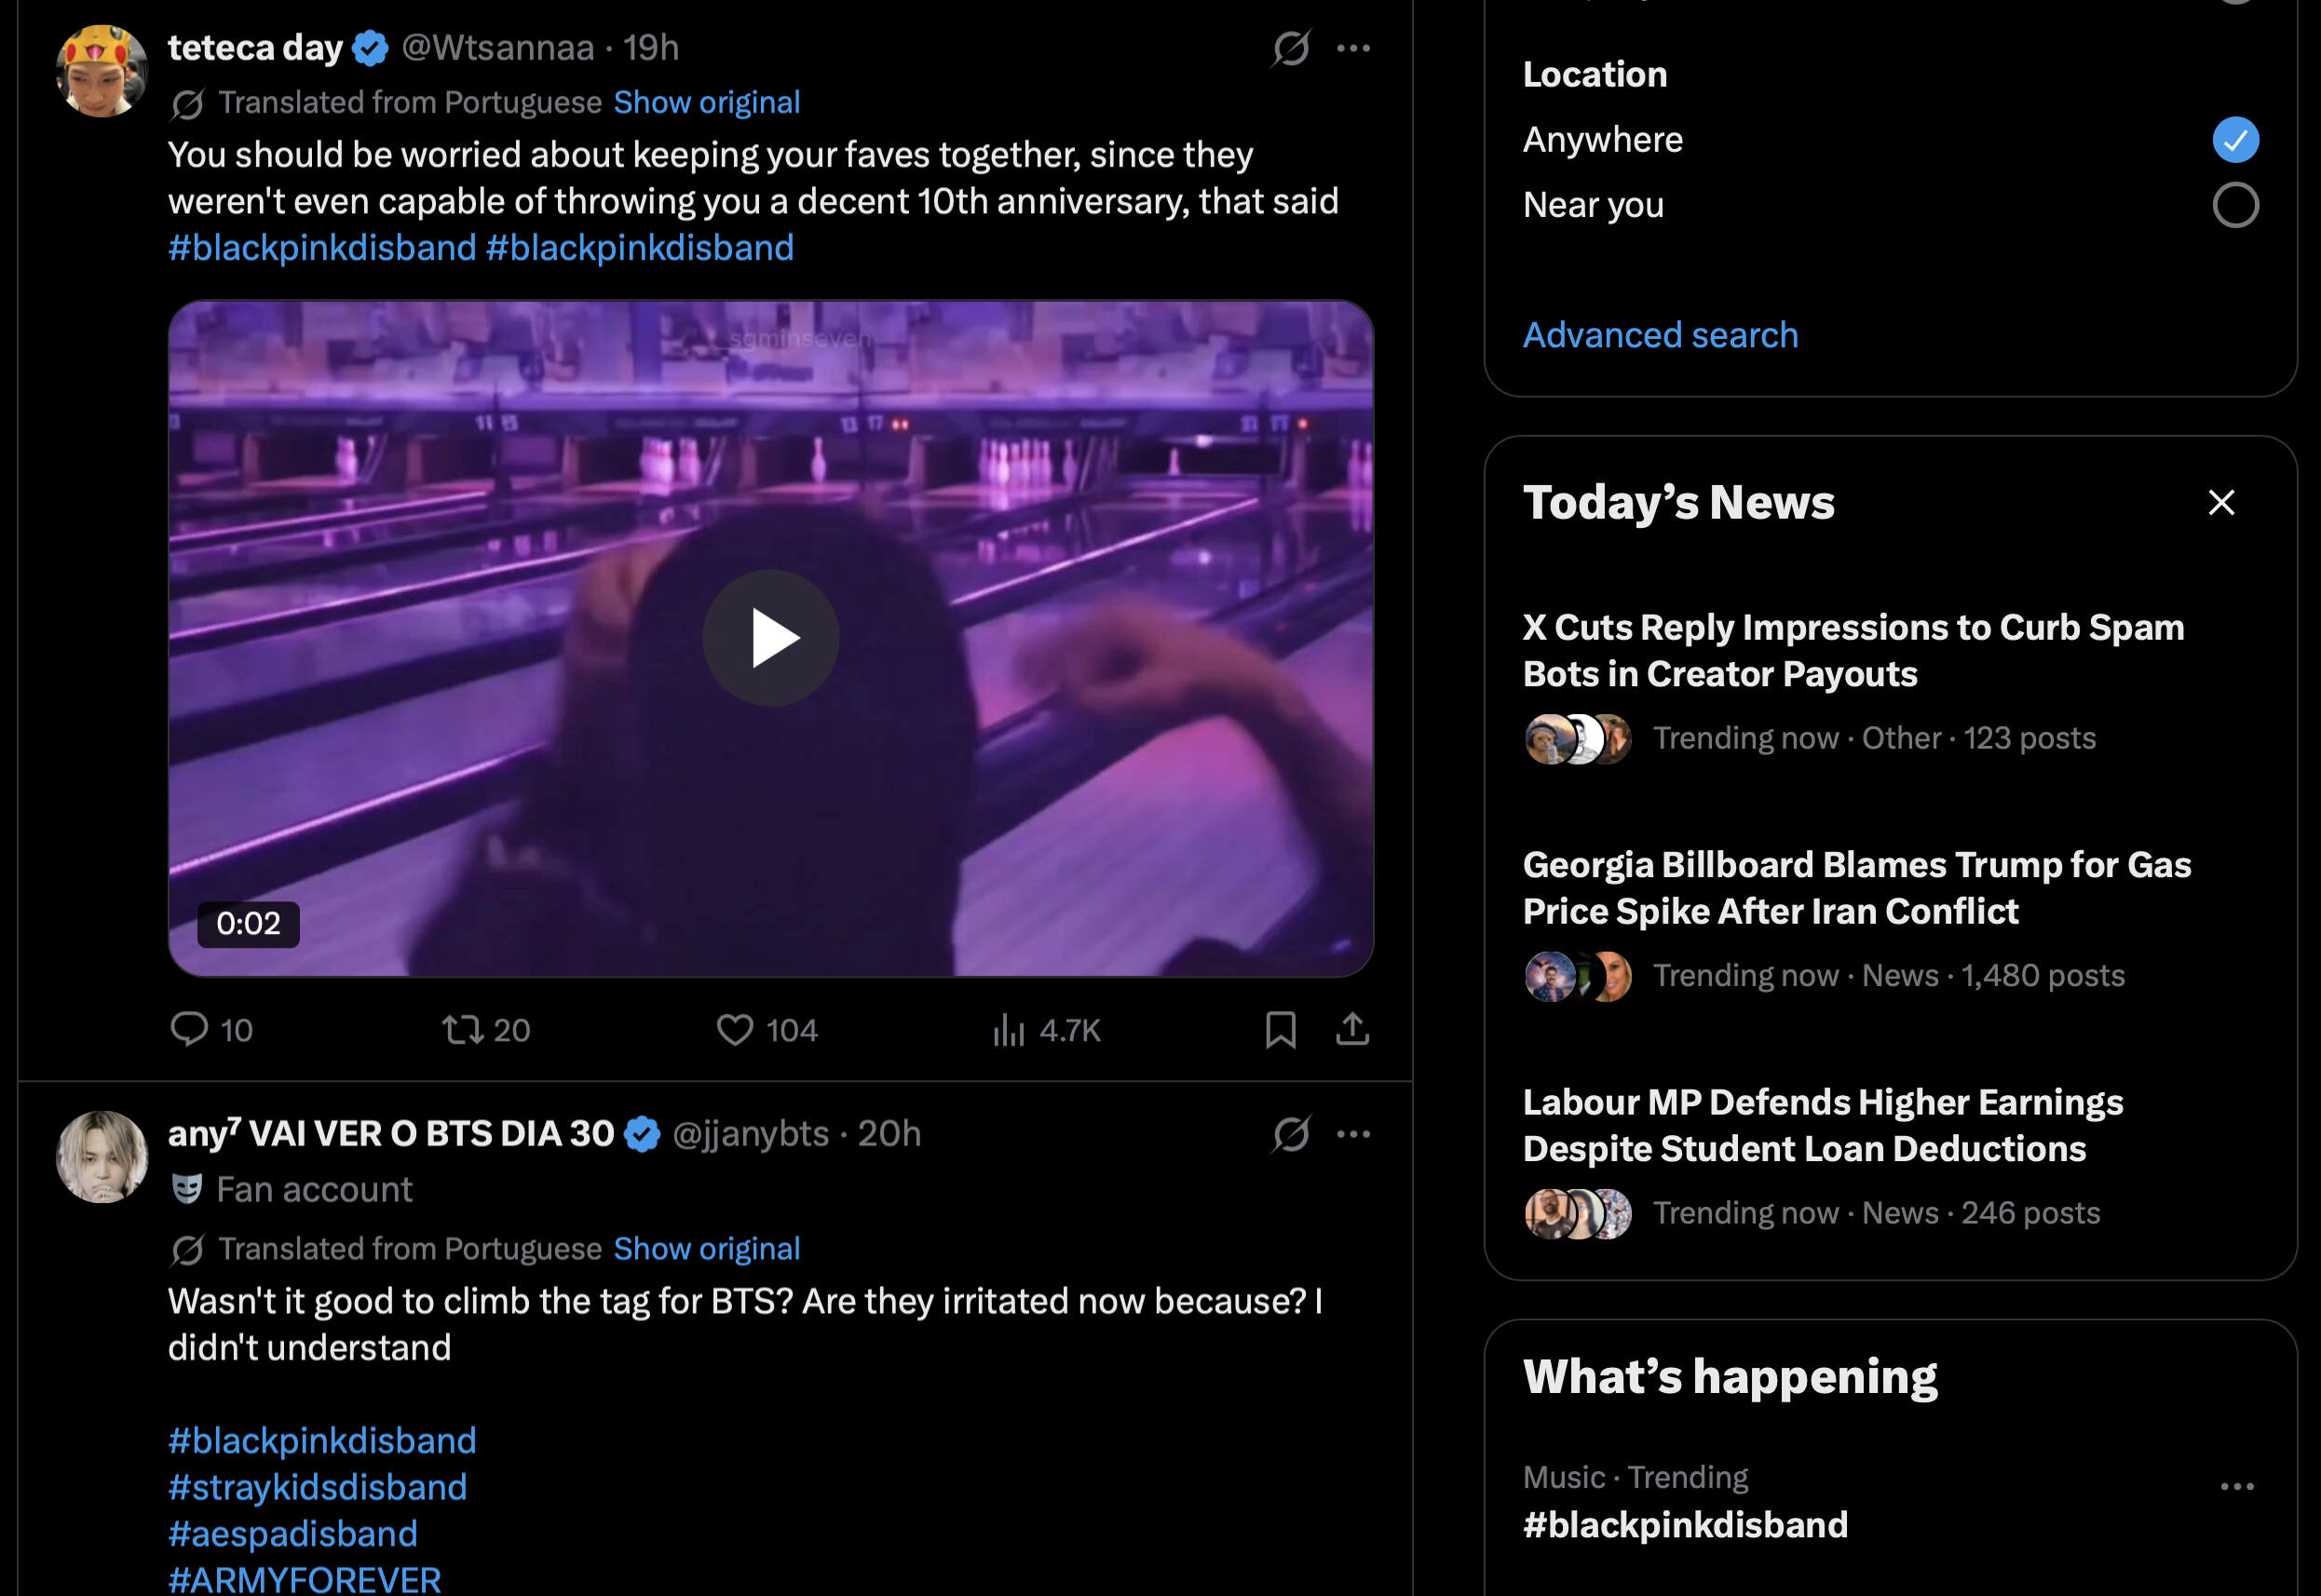This screenshot has width=2321, height=1596.
Task: Click any⁷ verified badge
Action: [642, 1134]
